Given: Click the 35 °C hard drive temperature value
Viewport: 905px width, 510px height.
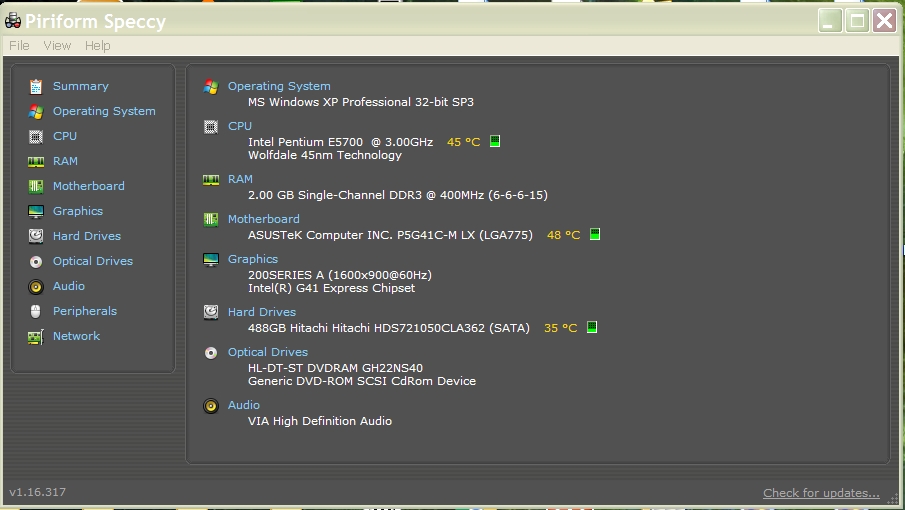Looking at the screenshot, I should coord(560,328).
